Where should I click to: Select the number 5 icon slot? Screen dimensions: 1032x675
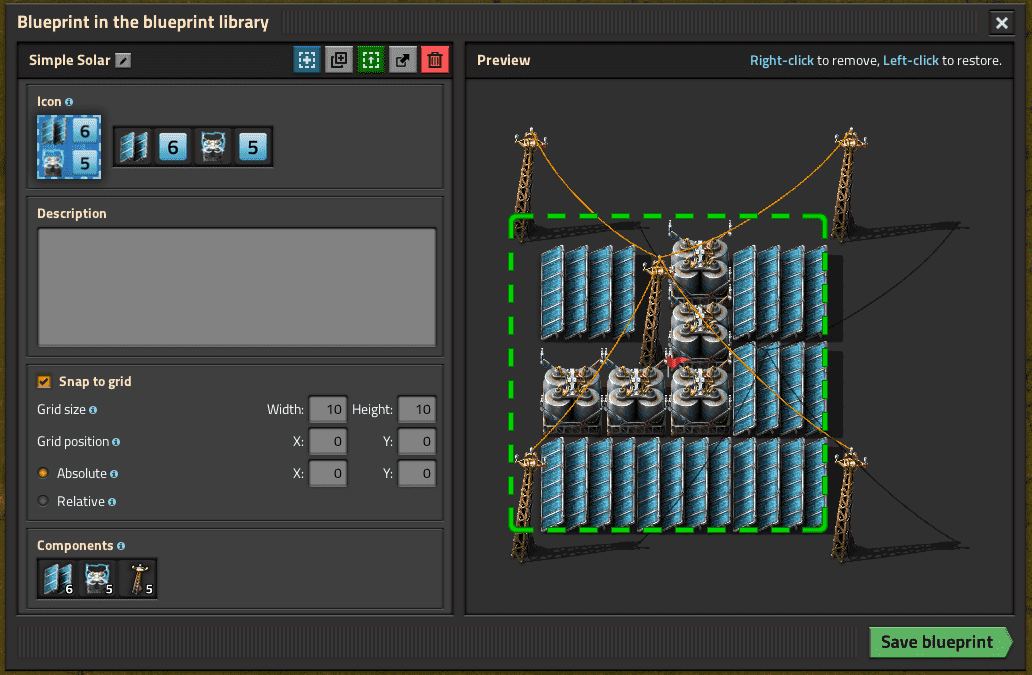(x=253, y=147)
